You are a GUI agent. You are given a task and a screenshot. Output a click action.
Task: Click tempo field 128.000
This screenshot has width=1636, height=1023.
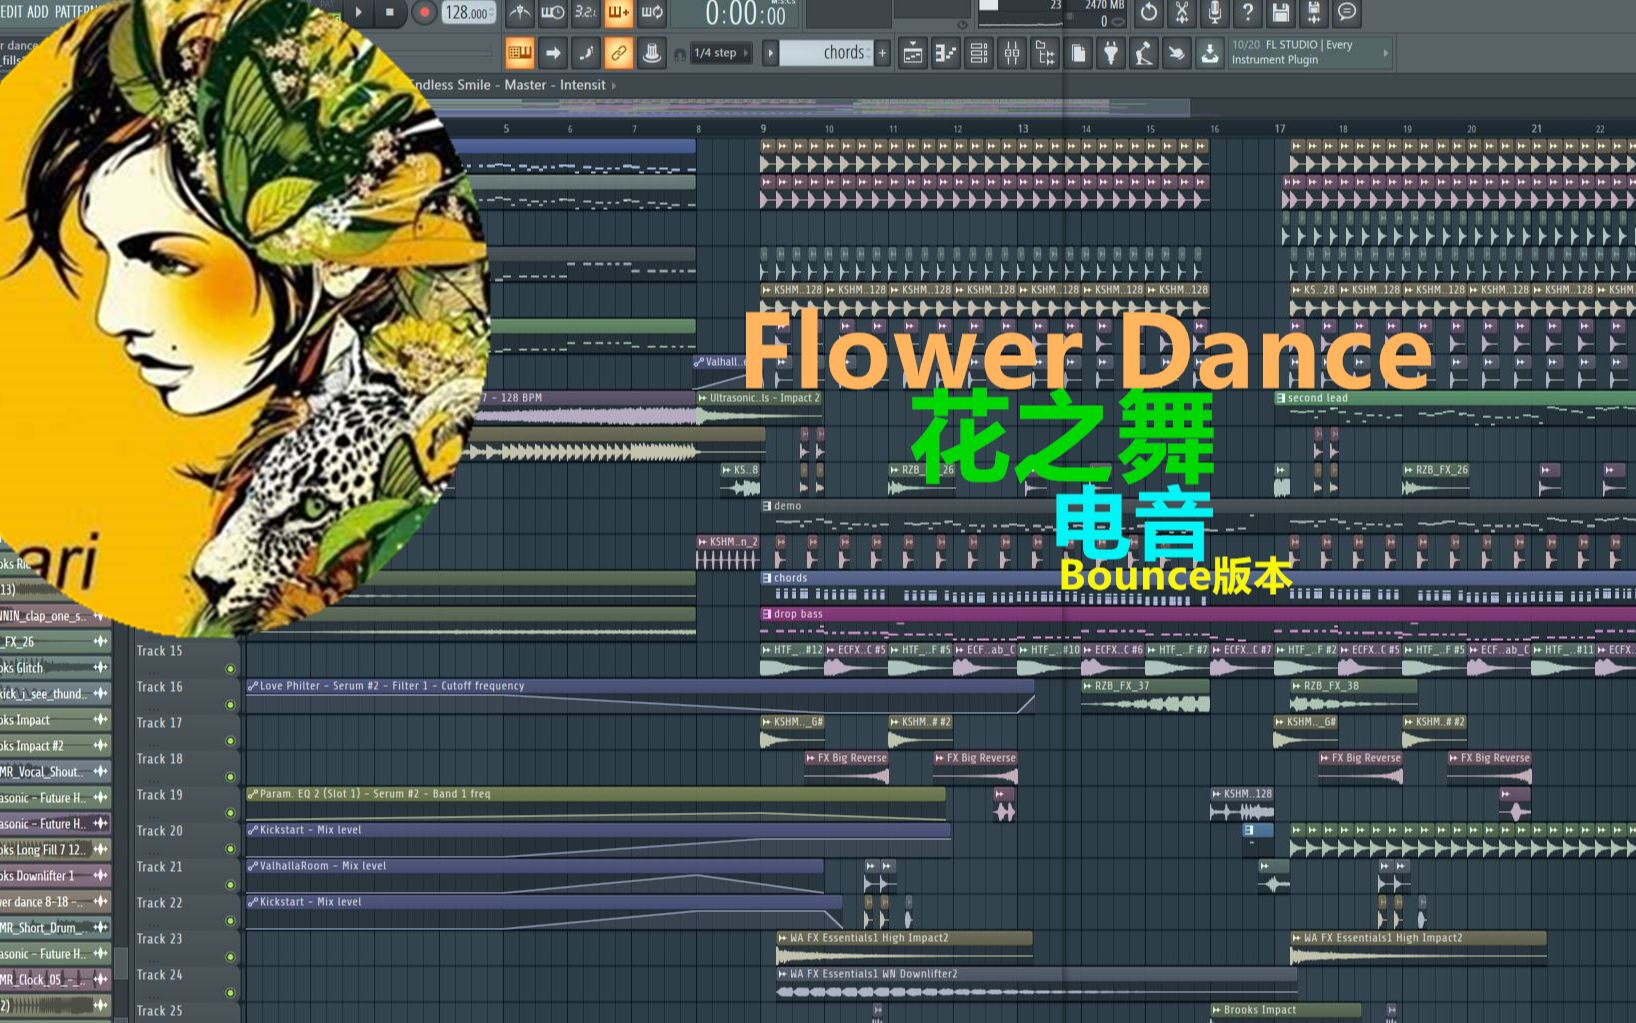pyautogui.click(x=467, y=12)
